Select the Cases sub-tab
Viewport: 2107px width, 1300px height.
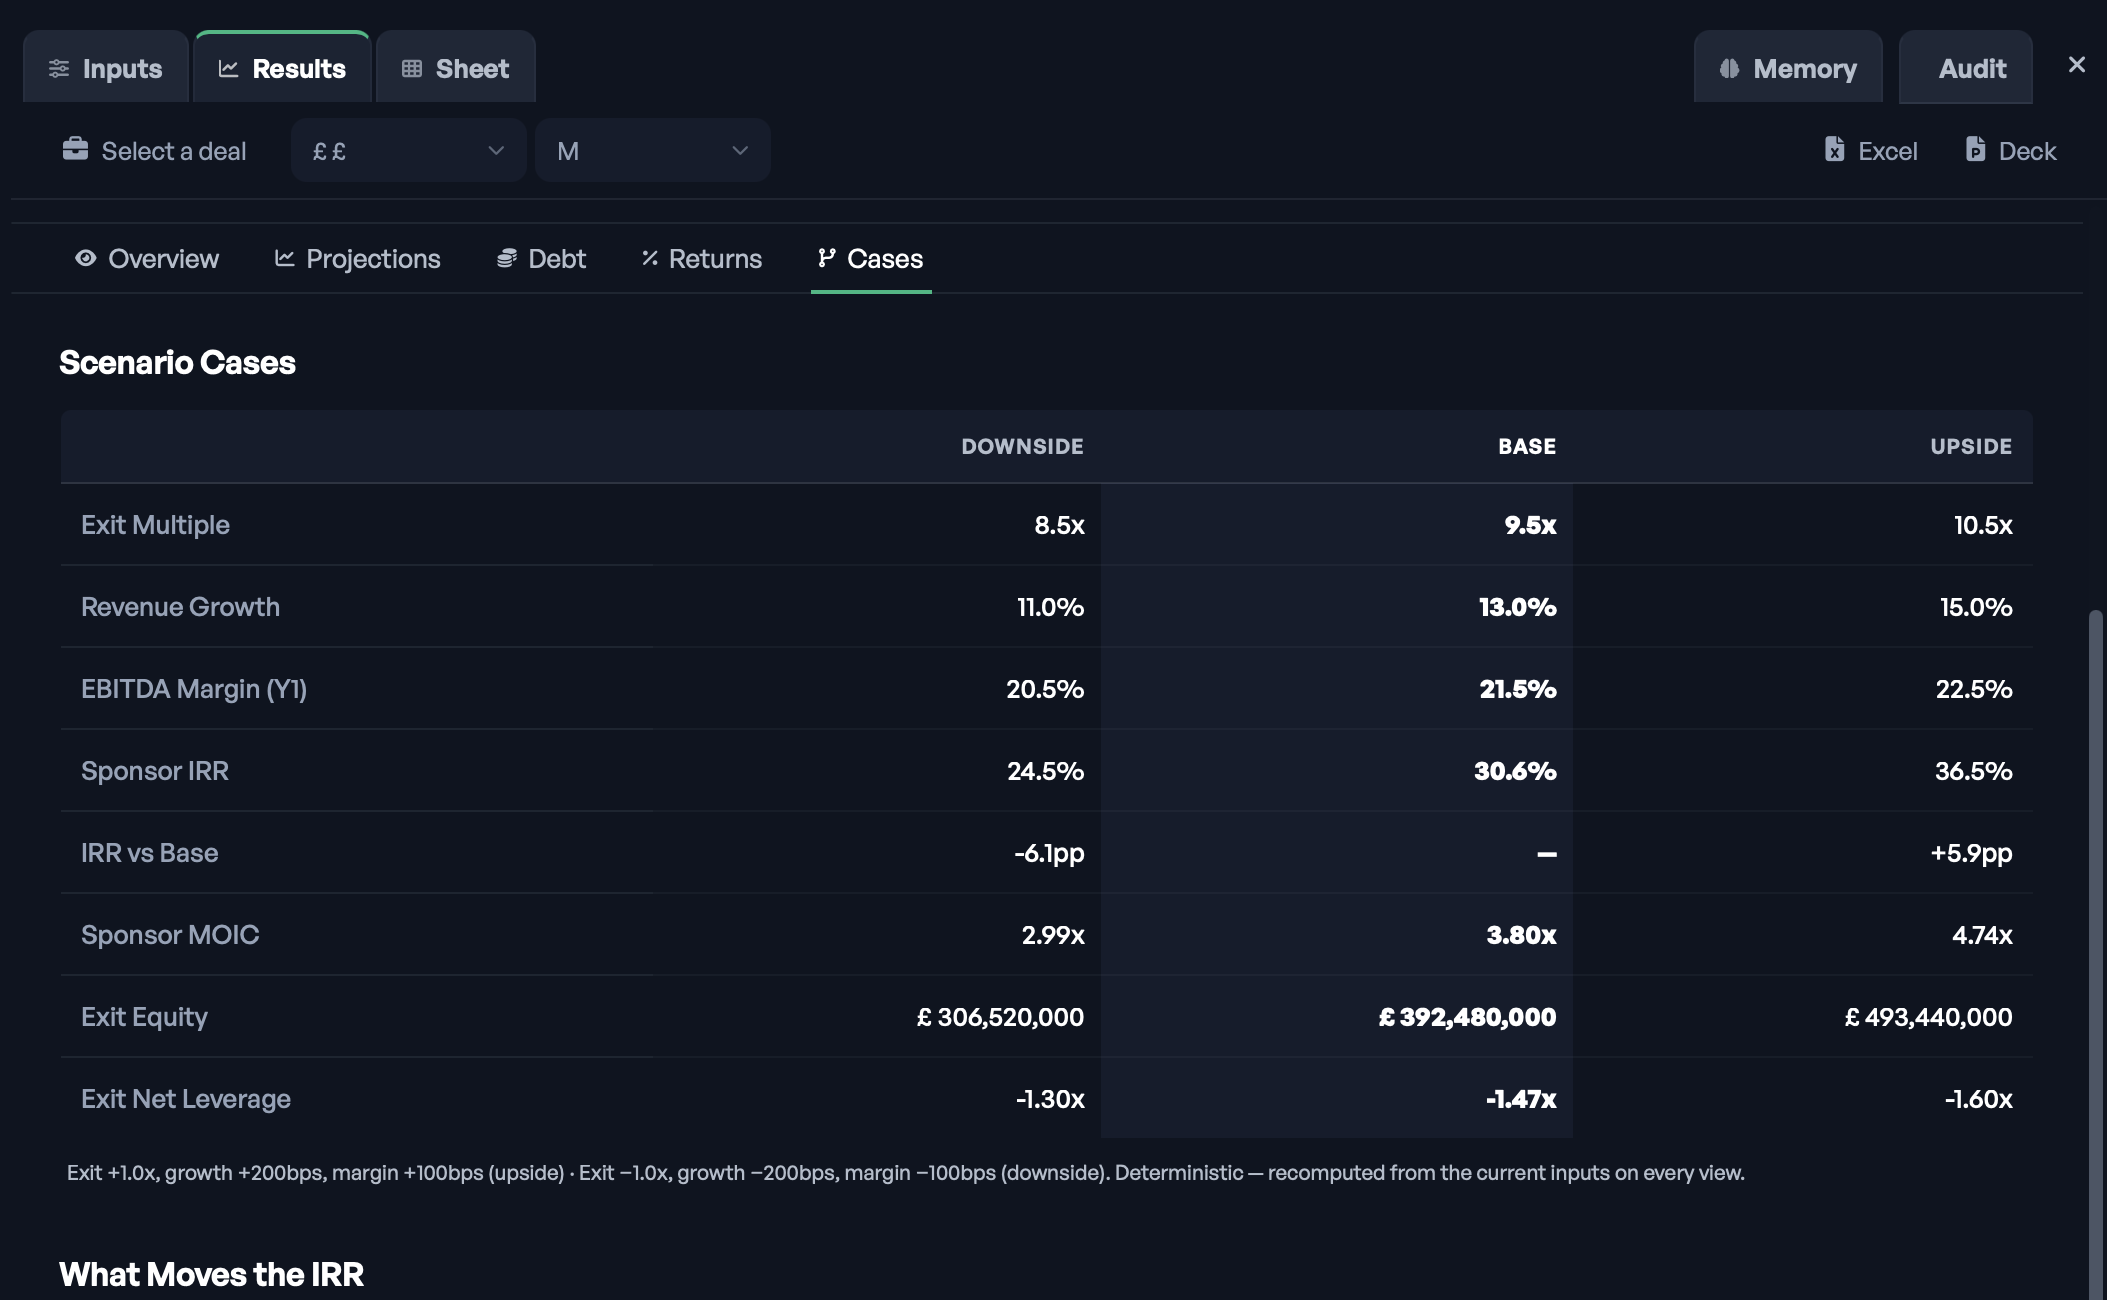pos(871,258)
